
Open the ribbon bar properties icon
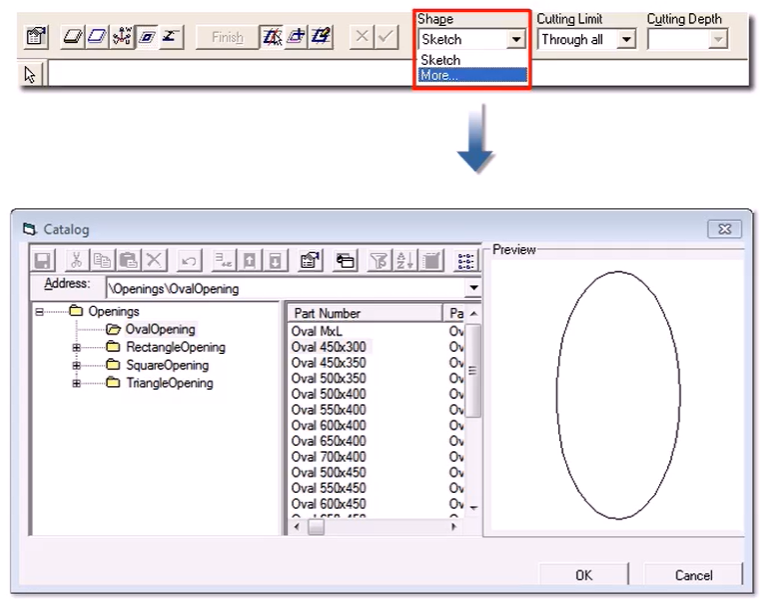[36, 38]
